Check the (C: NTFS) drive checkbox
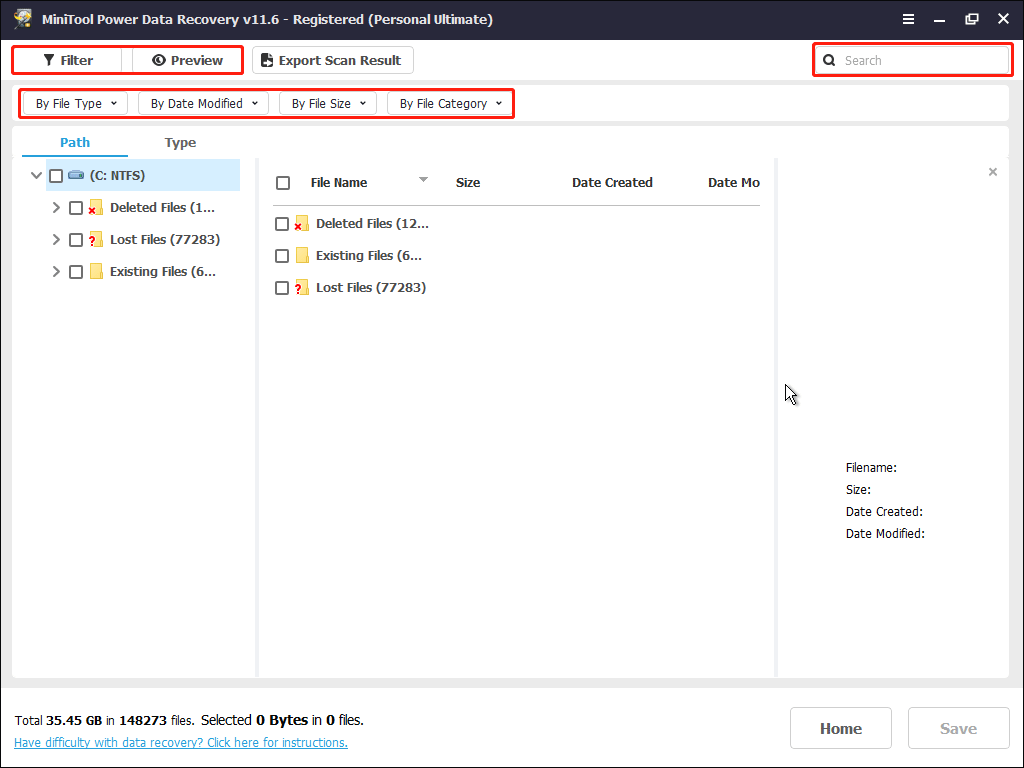The height and width of the screenshot is (768, 1024). click(x=56, y=176)
